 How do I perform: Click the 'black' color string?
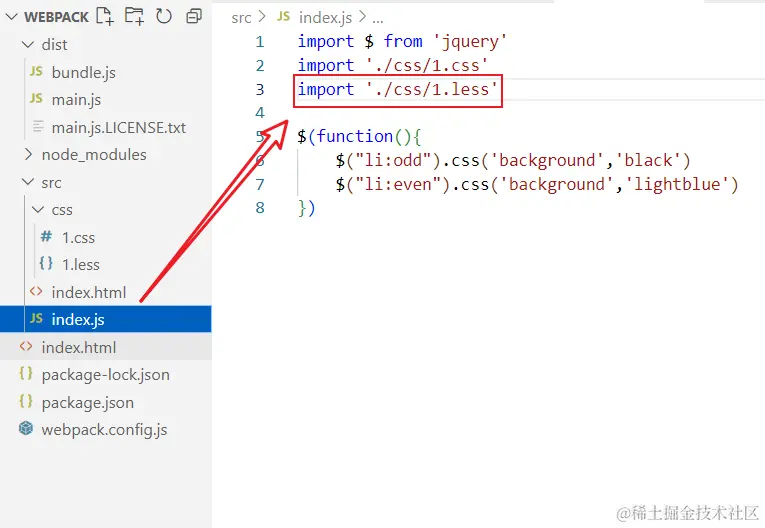click(x=647, y=160)
